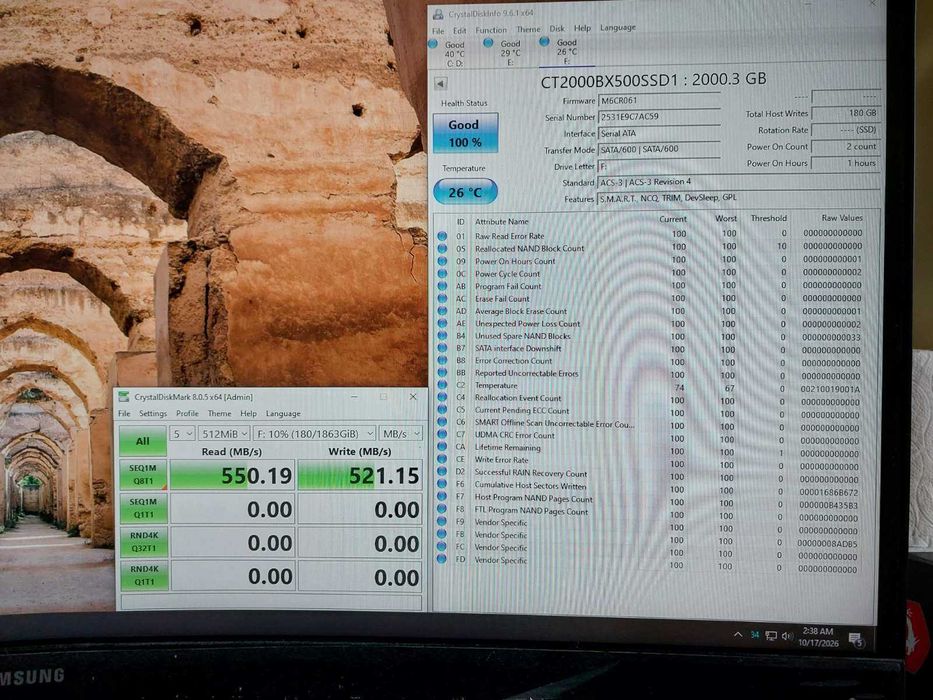Open the File menu in CrystalDiskMark
Viewport: 933px width, 700px height.
(124, 414)
